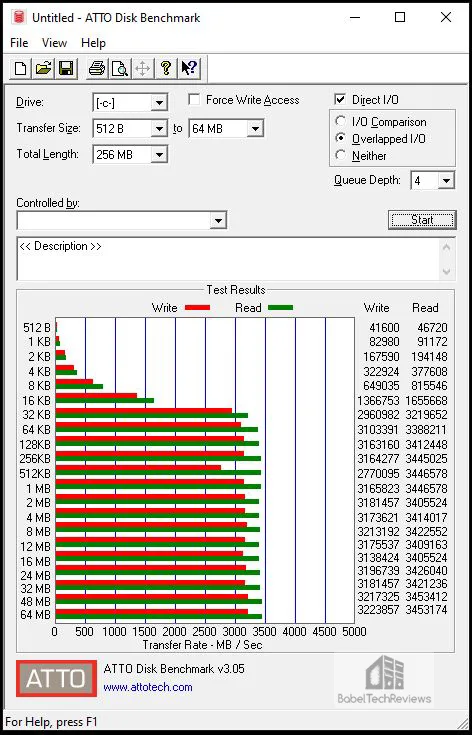Click the Print Preview toolbar icon
The height and width of the screenshot is (735, 472).
point(120,69)
